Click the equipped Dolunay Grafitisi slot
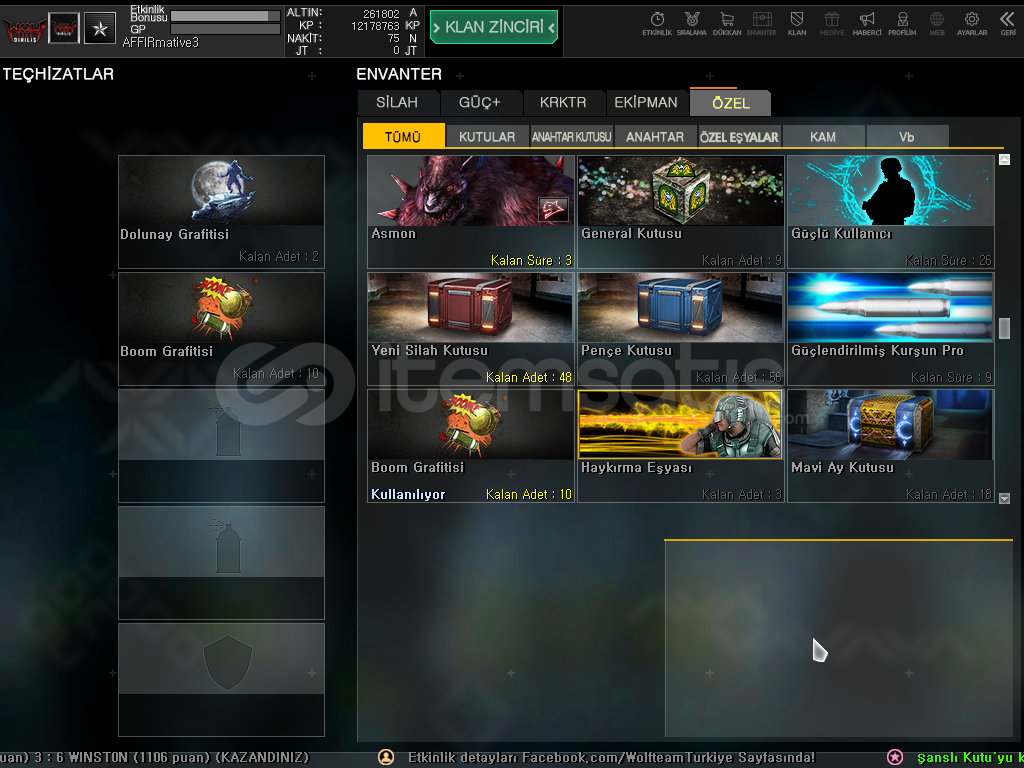 tap(221, 212)
